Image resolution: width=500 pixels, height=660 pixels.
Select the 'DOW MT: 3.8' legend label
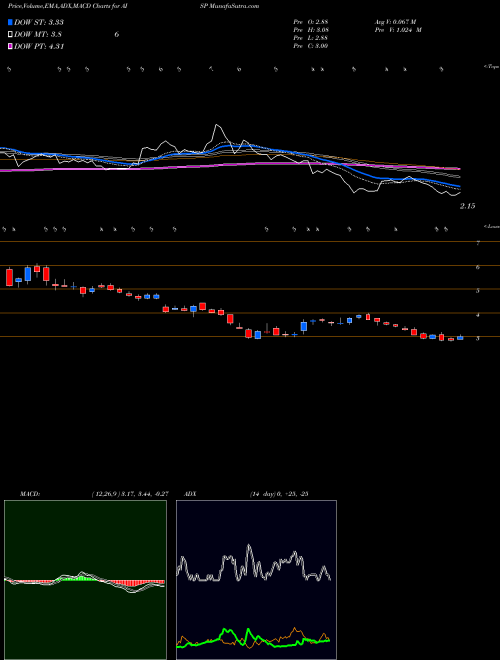point(39,35)
